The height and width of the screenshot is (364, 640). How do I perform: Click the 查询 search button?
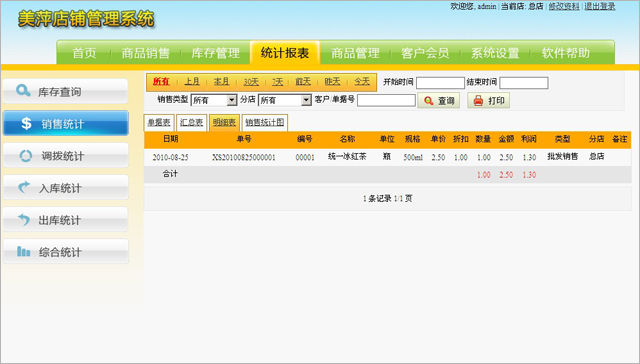point(439,100)
